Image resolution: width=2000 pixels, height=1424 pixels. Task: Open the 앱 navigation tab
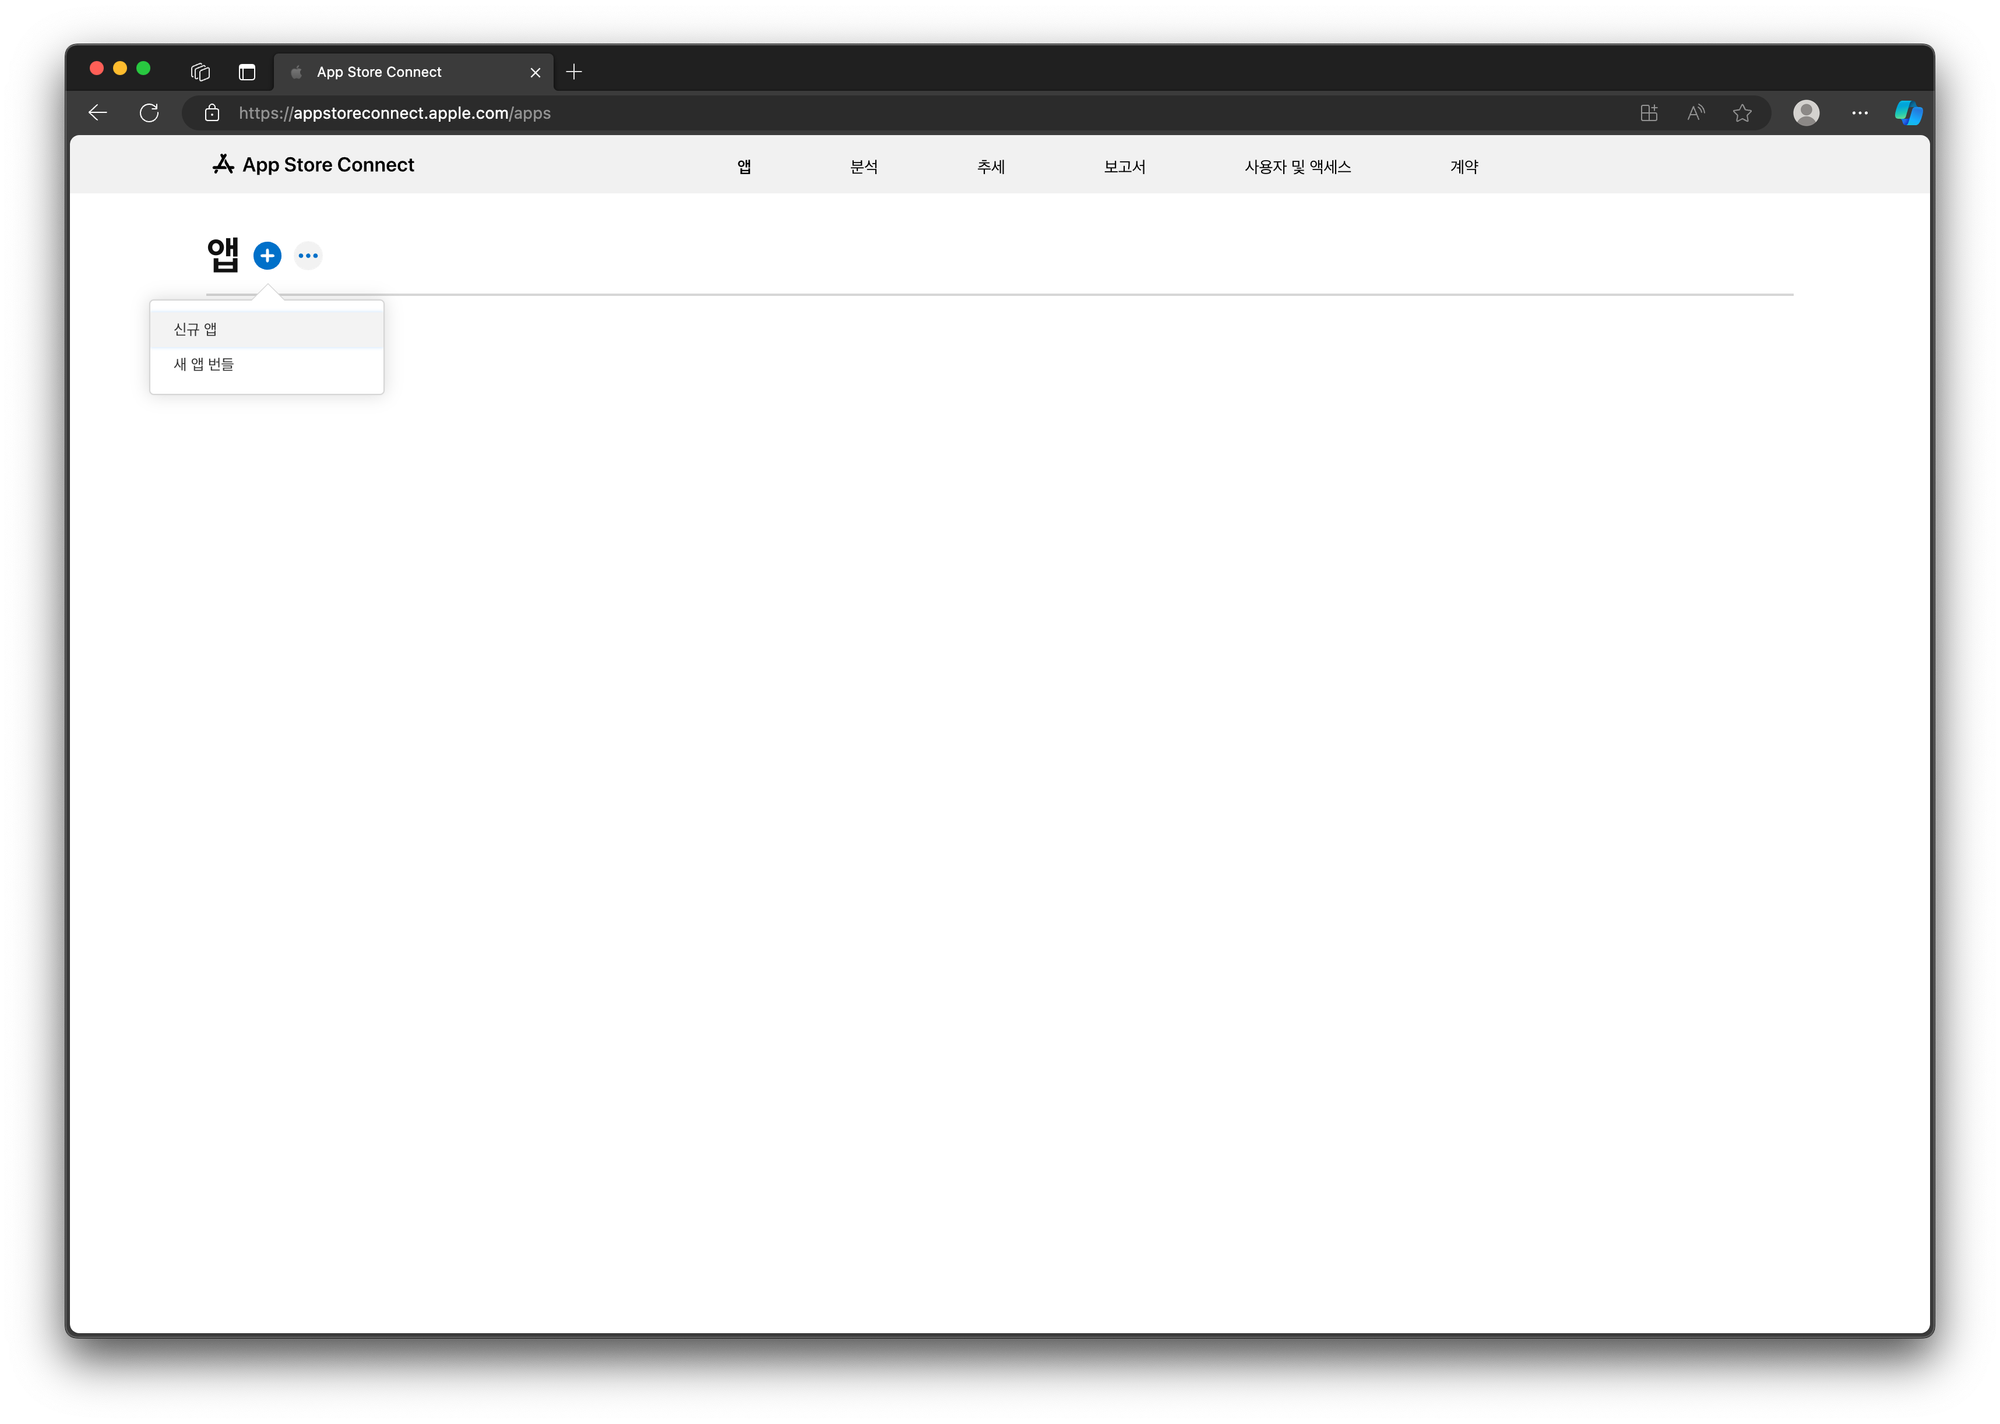[744, 167]
